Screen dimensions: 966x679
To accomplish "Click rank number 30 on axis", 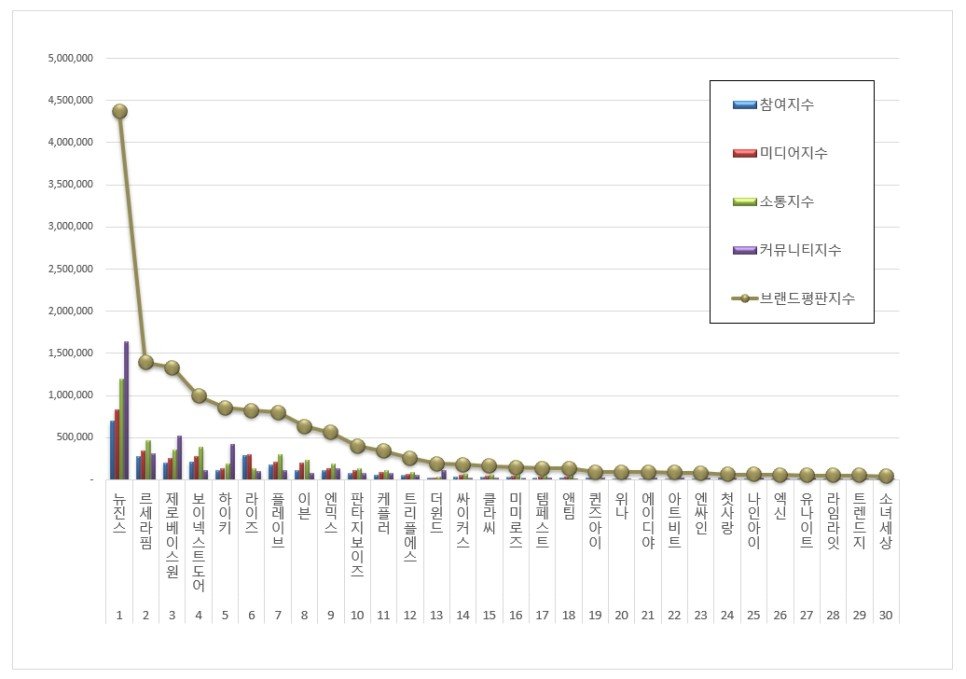I will pos(886,615).
